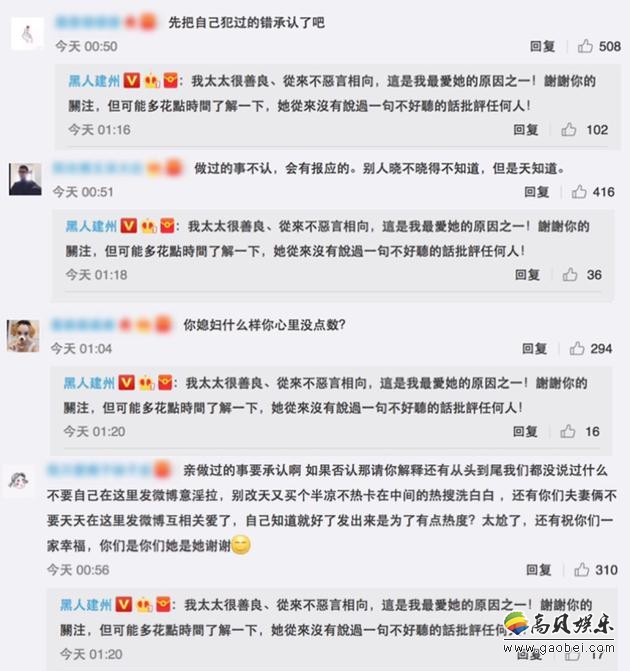Like the comment with 508 likes
This screenshot has height=671, width=630.
click(585, 46)
